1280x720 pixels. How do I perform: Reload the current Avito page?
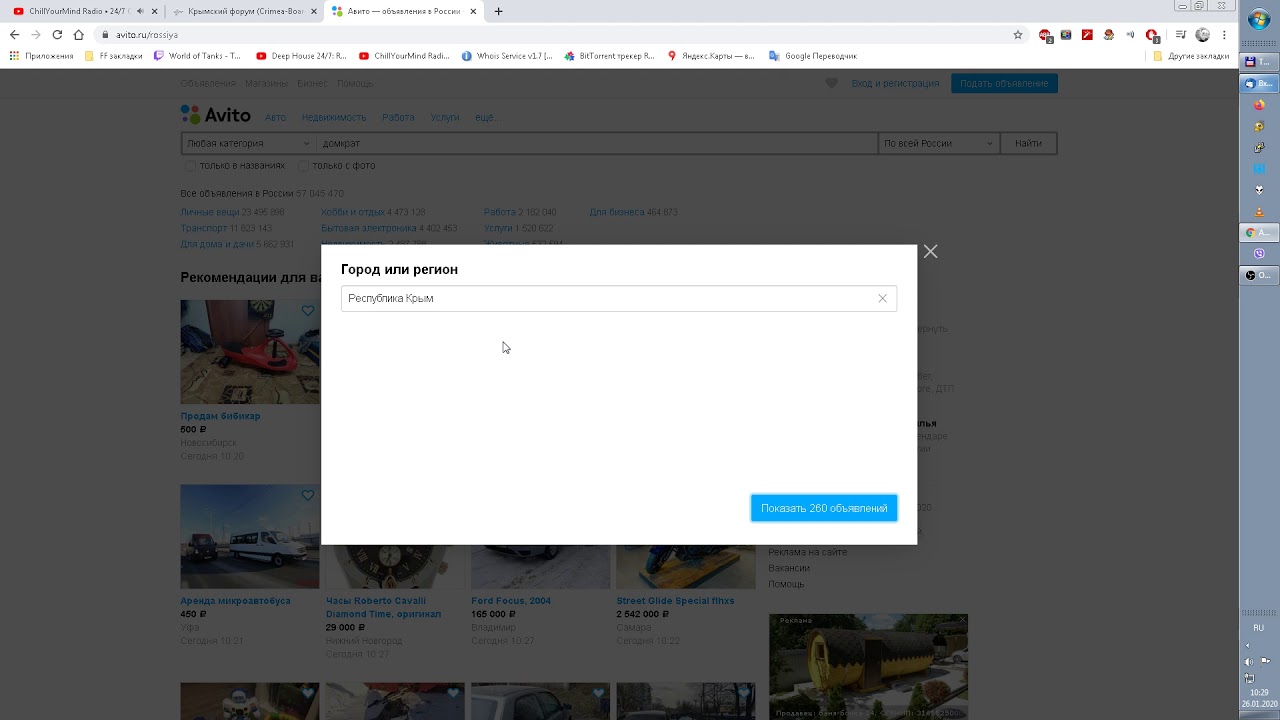57,35
